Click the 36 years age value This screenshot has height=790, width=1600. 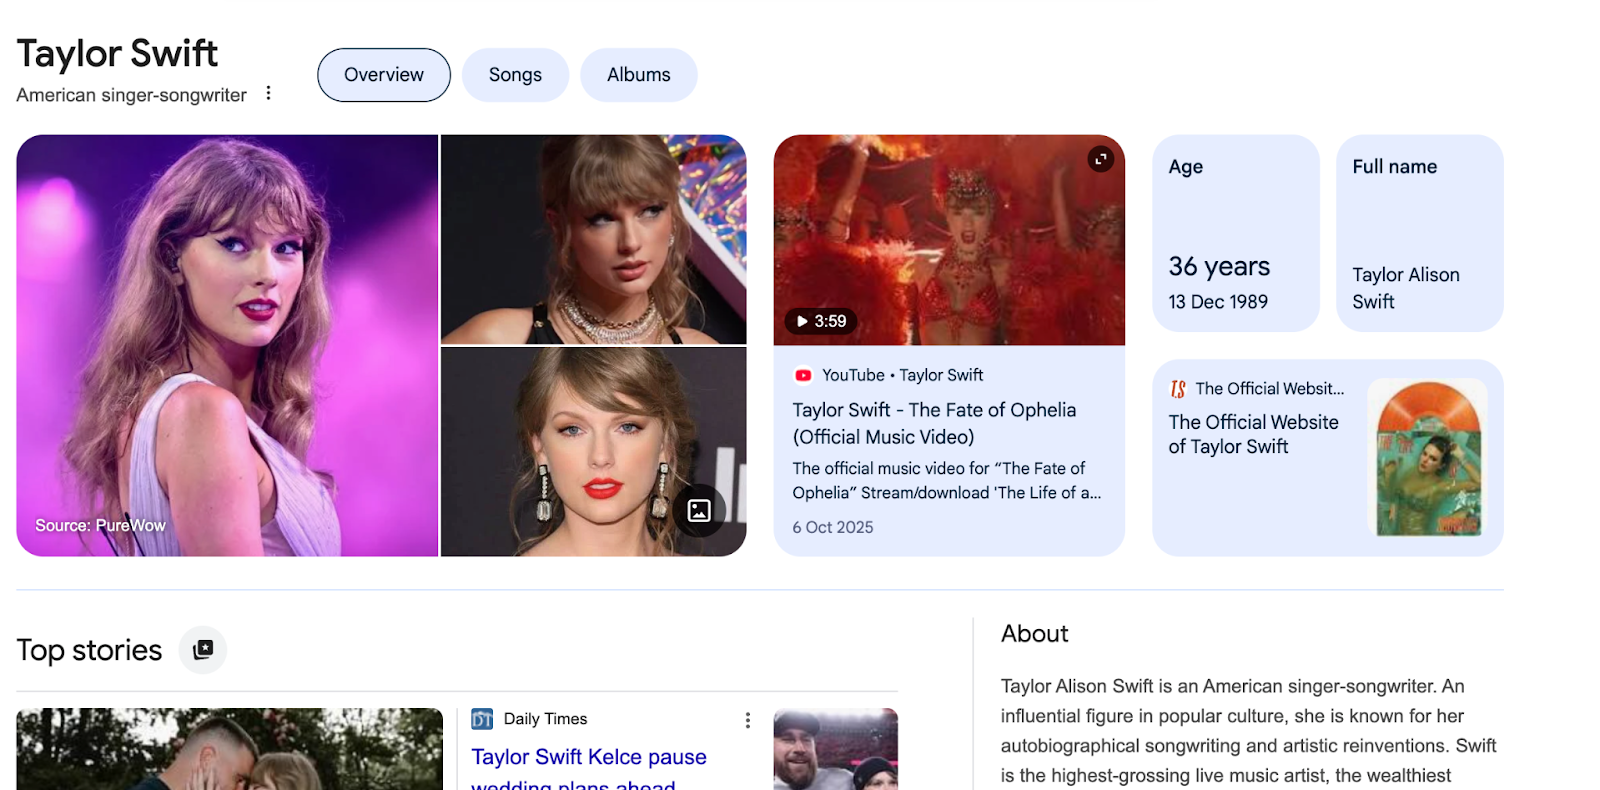click(1219, 267)
